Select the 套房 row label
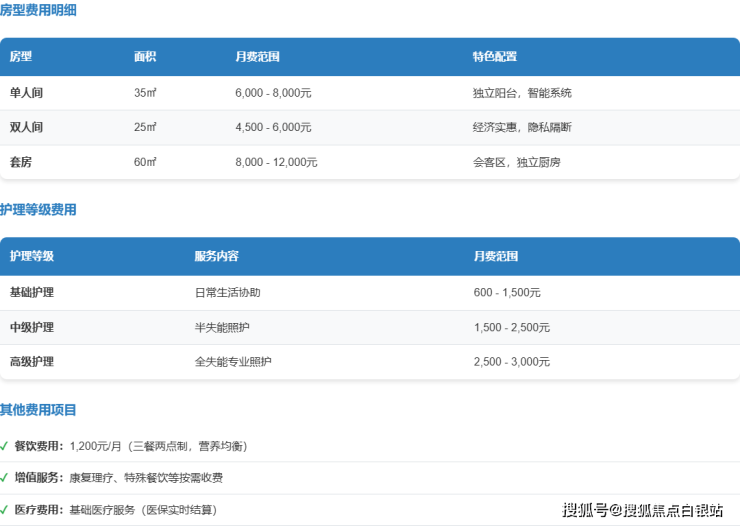Image resolution: width=740 pixels, height=526 pixels. pyautogui.click(x=21, y=162)
